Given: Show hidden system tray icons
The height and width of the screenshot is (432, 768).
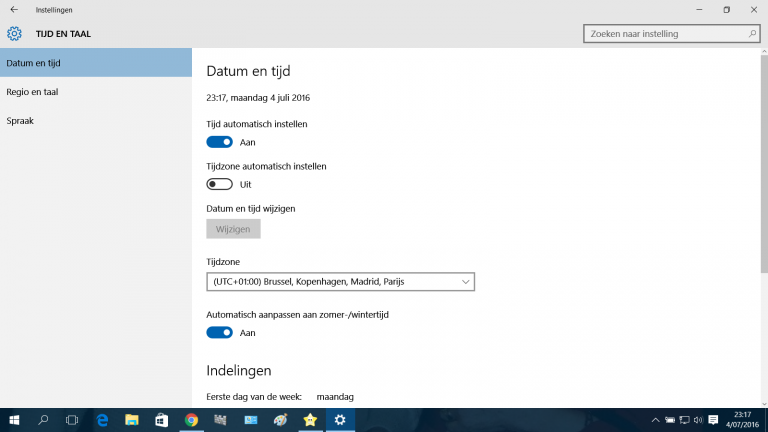Looking at the screenshot, I should coord(655,420).
